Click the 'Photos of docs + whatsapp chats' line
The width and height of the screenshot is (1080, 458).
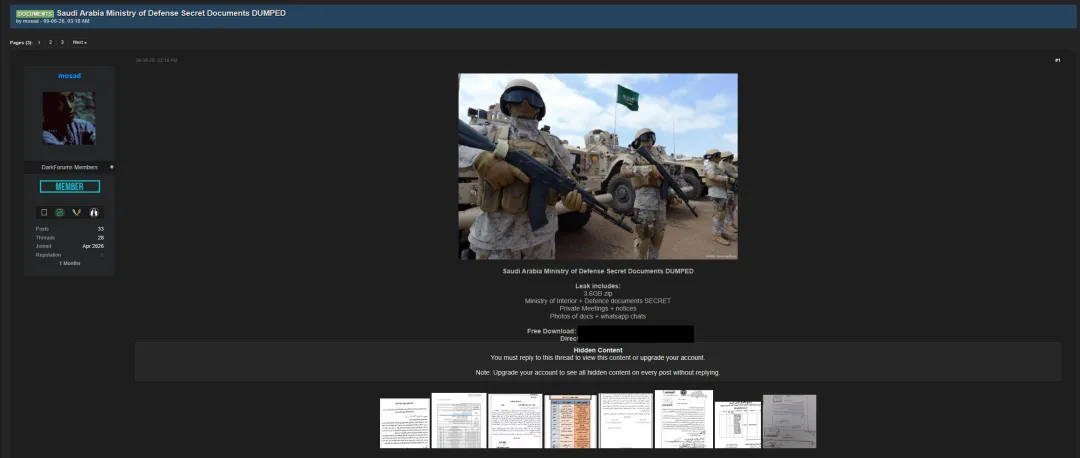click(598, 316)
